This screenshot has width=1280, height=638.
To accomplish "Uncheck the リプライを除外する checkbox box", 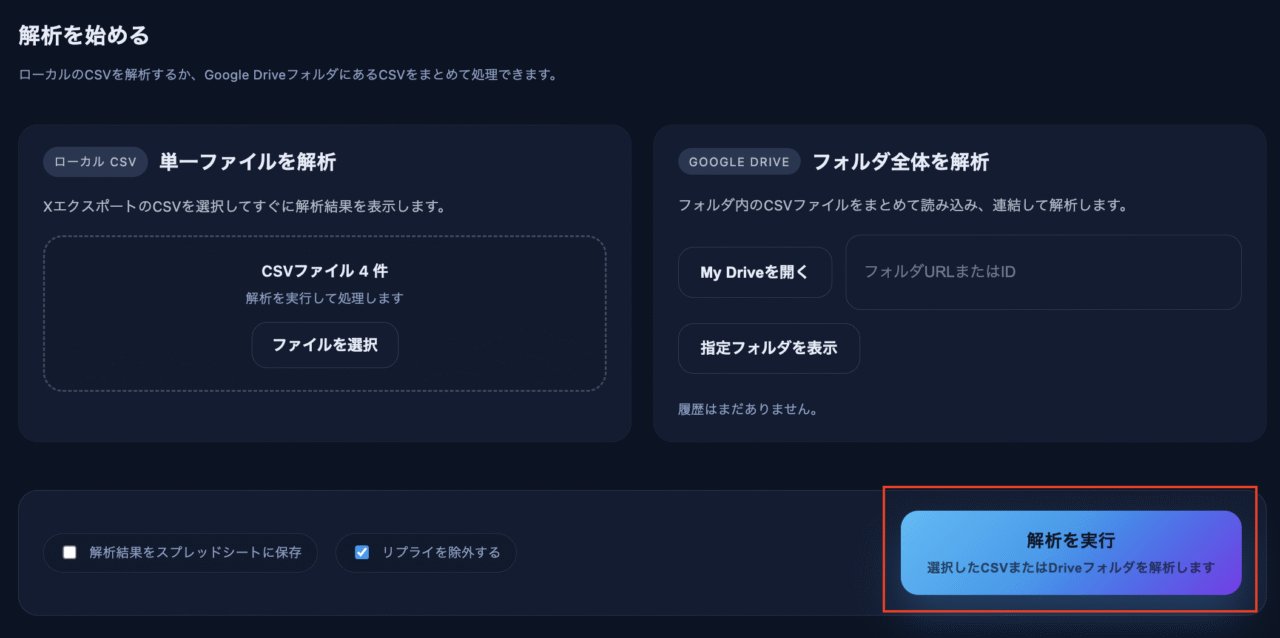I will [362, 552].
